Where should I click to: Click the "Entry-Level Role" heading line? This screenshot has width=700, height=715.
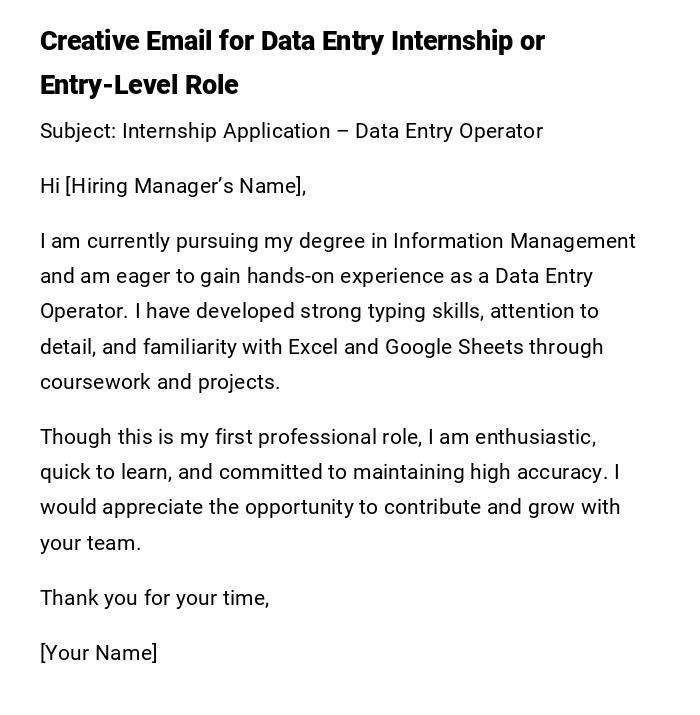139,85
